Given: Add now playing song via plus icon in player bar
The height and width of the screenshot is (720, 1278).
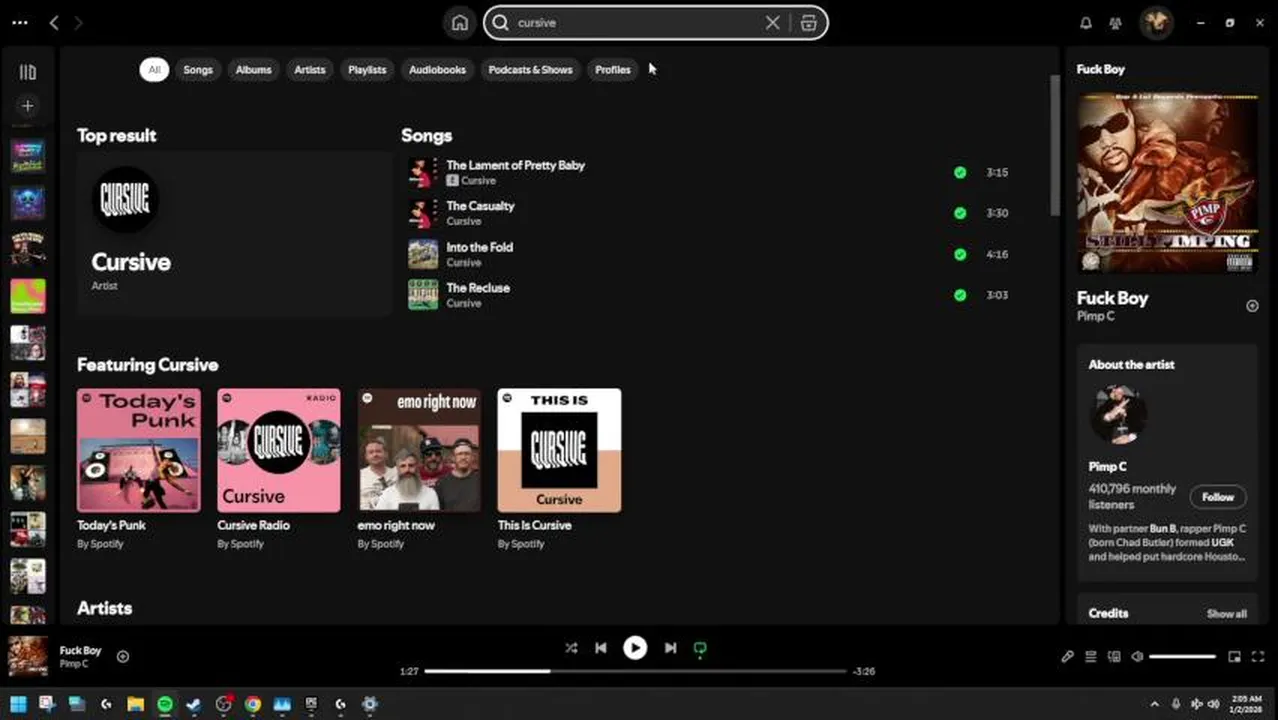Looking at the screenshot, I should (x=123, y=657).
